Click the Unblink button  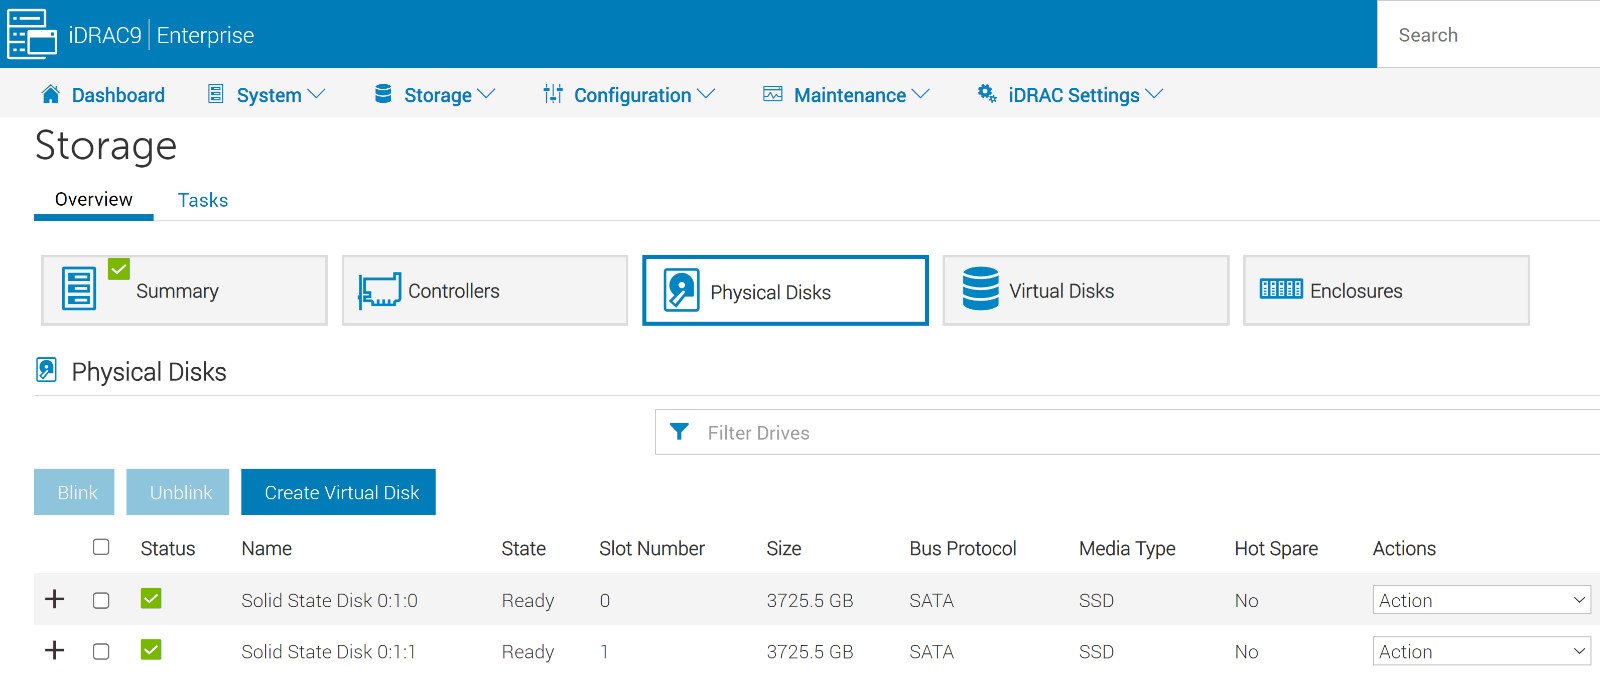[178, 492]
